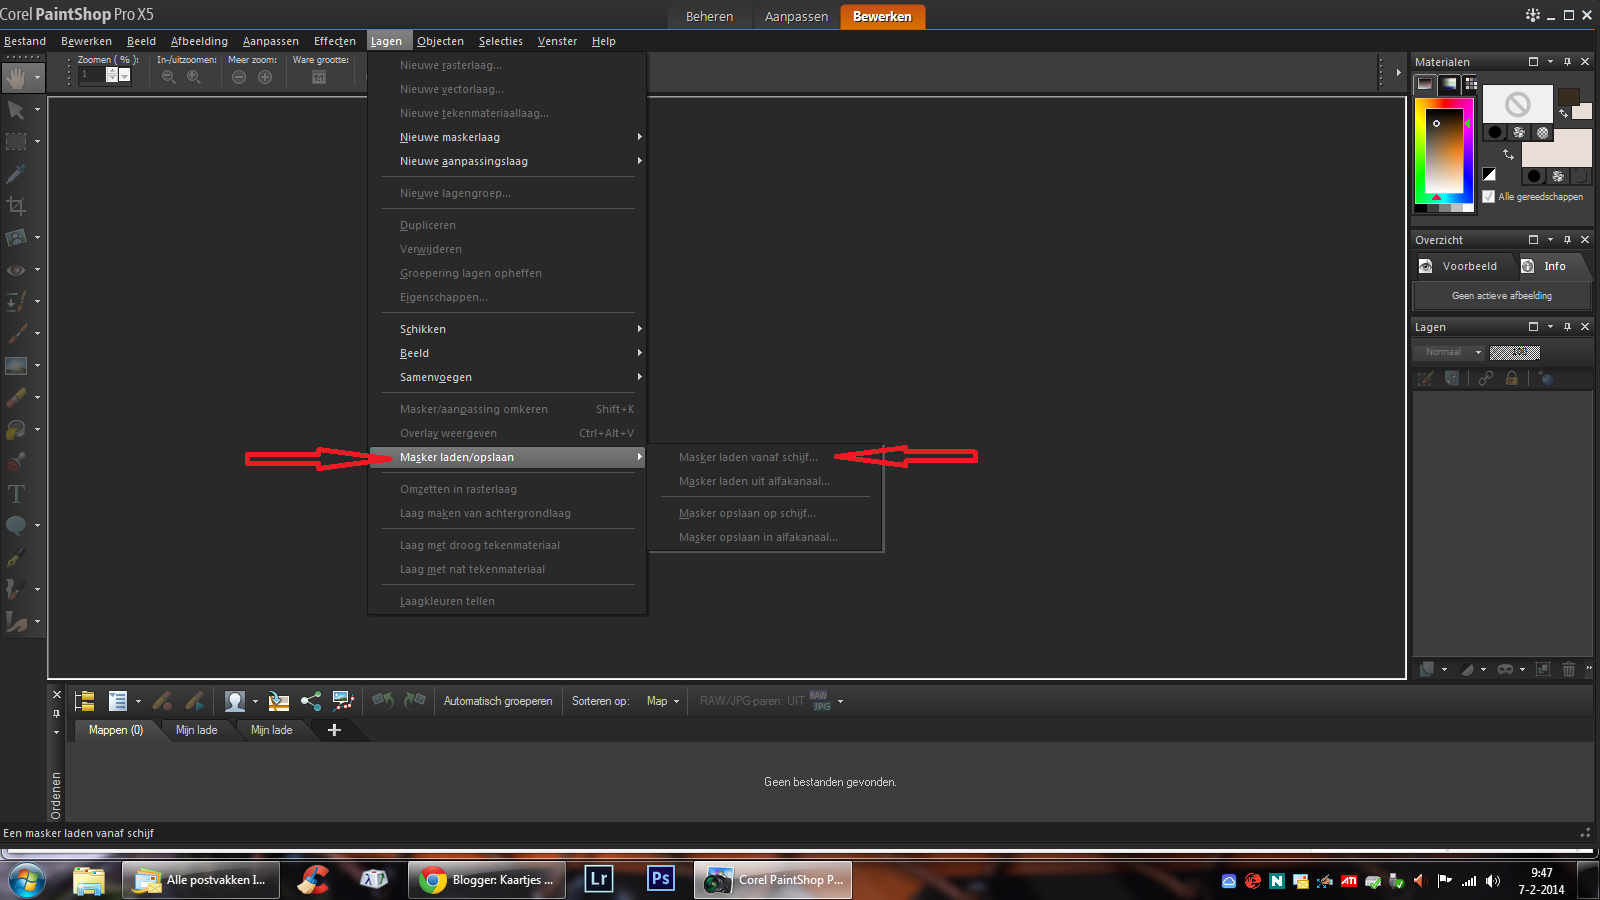Select the Red Eye tool
1600x900 pixels.
coord(15,270)
